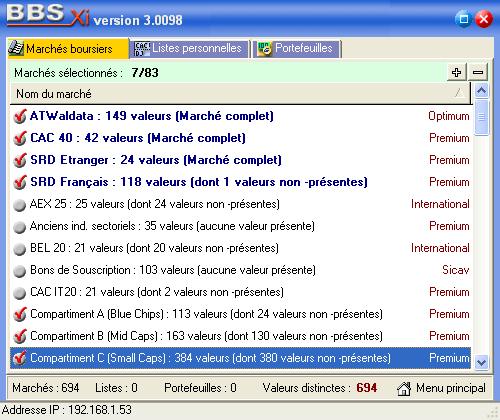Image resolution: width=500 pixels, height=420 pixels.
Task: Click Valeurs distinctes 694 value
Action: 367,388
